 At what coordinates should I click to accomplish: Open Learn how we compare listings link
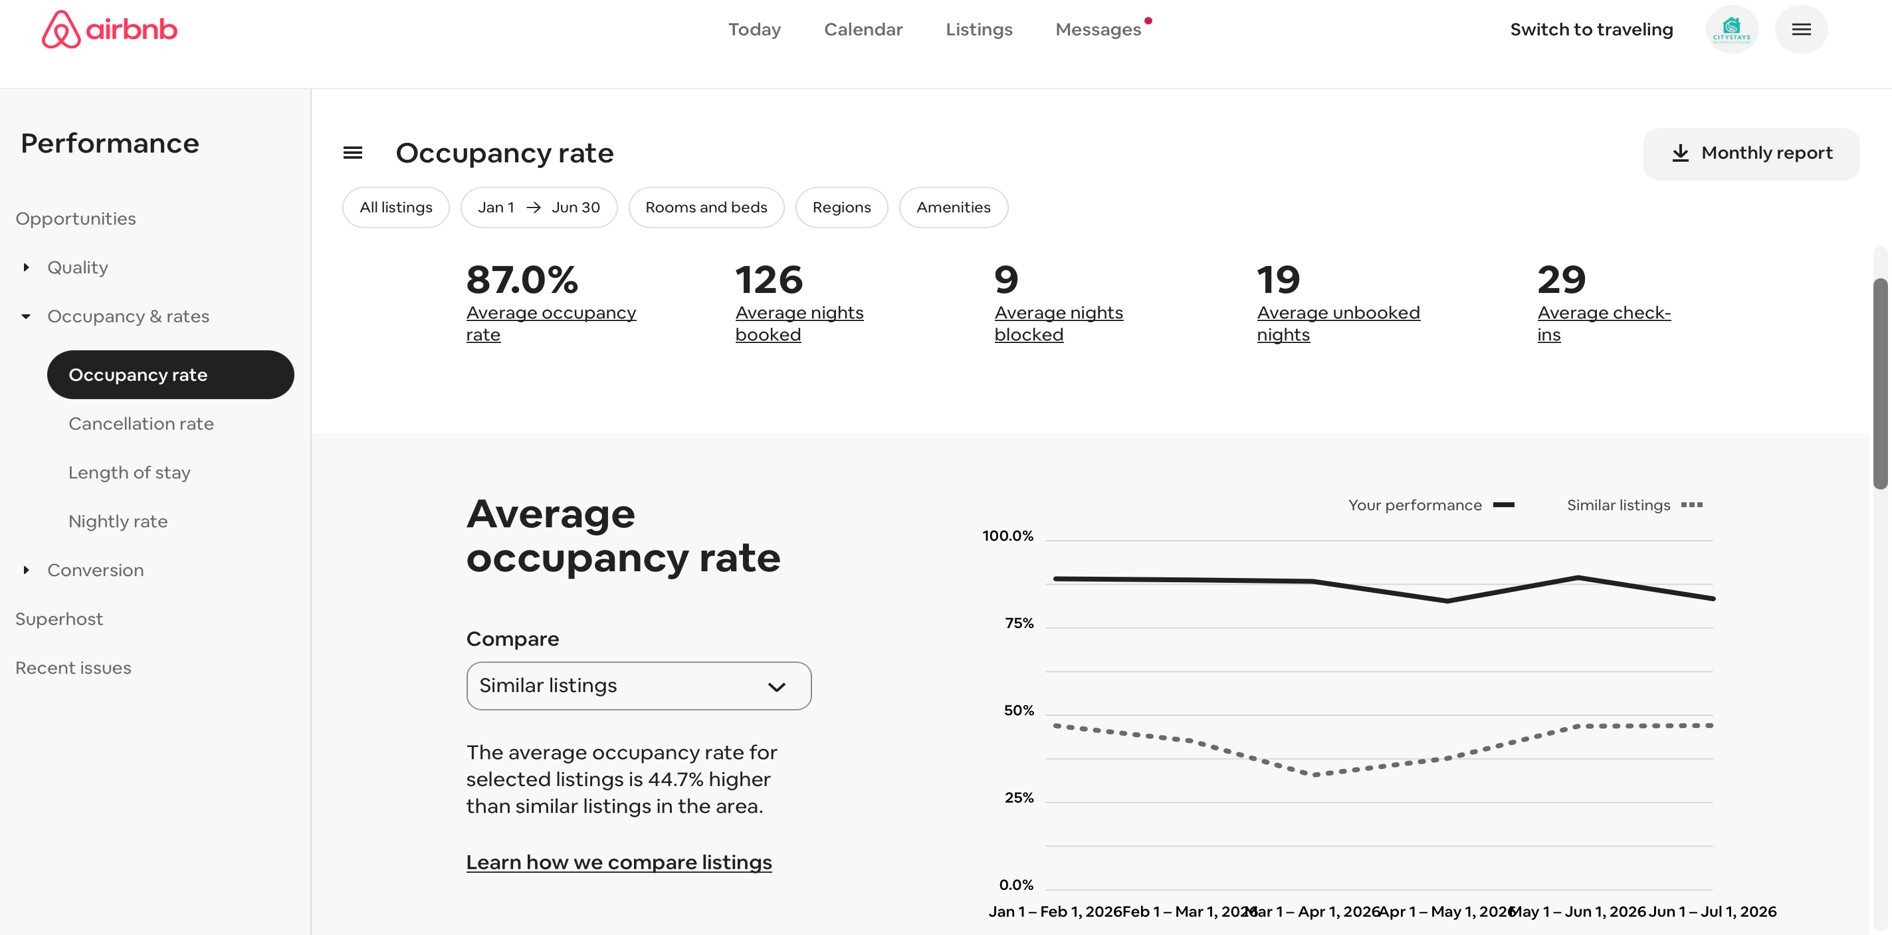(619, 862)
